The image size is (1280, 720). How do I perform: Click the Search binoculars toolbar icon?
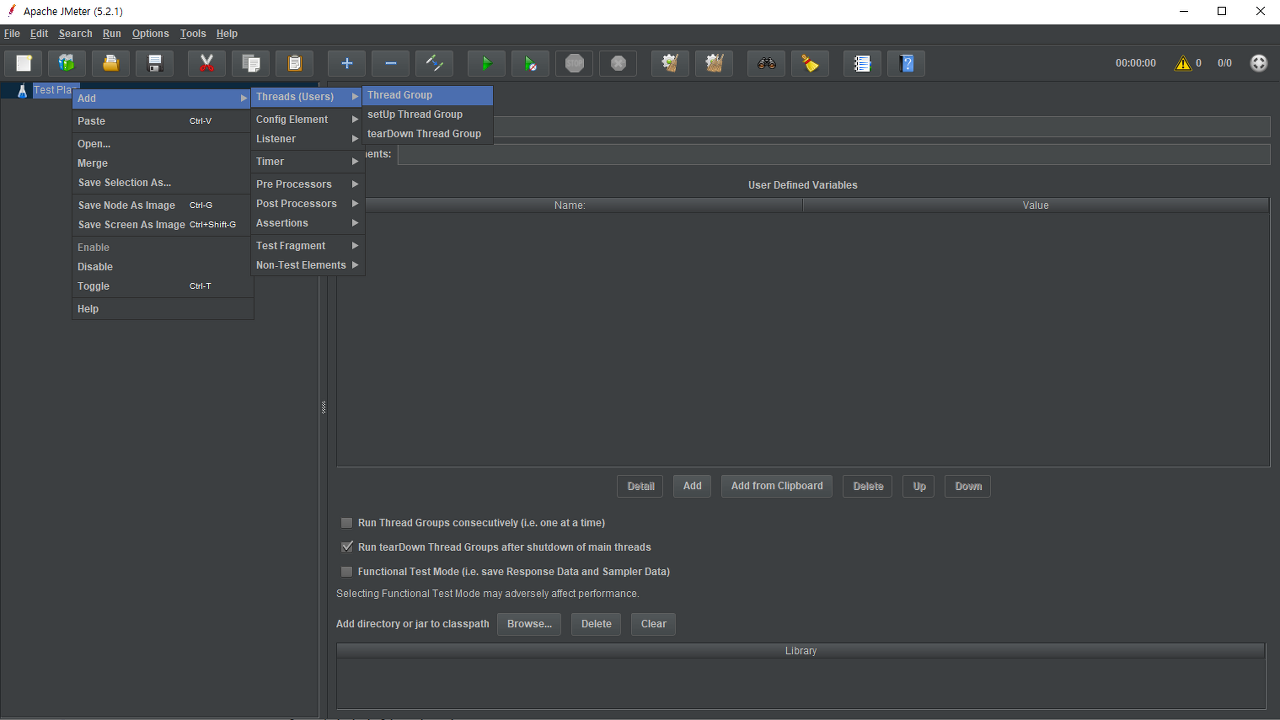(x=767, y=64)
